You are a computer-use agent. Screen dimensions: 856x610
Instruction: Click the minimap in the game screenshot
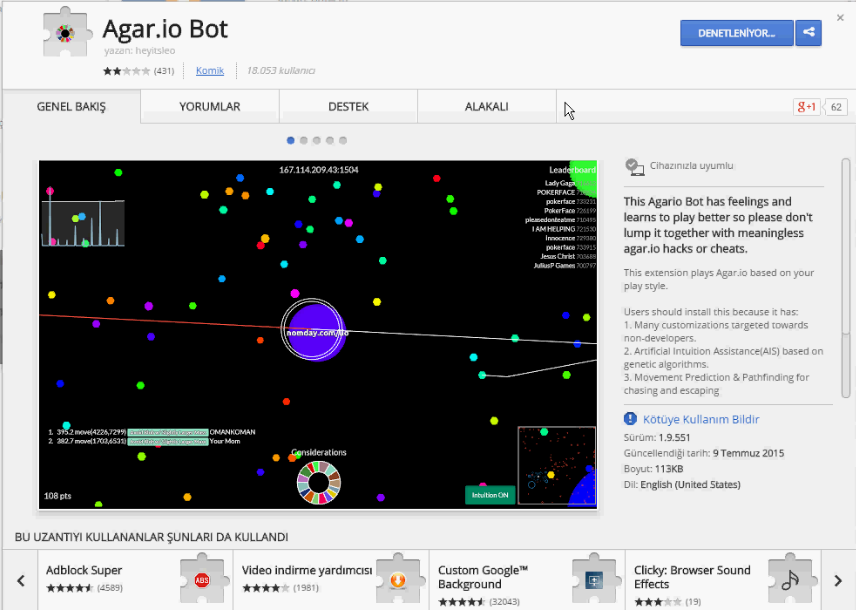click(557, 465)
